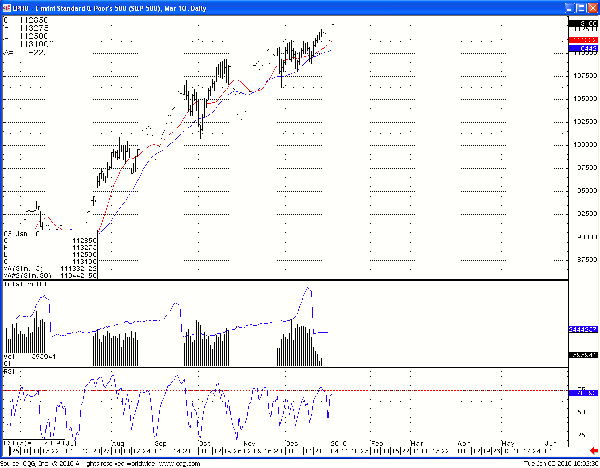This screenshot has height=468, width=600.
Task: Click the black volume value tag on right axis
Action: (582, 355)
